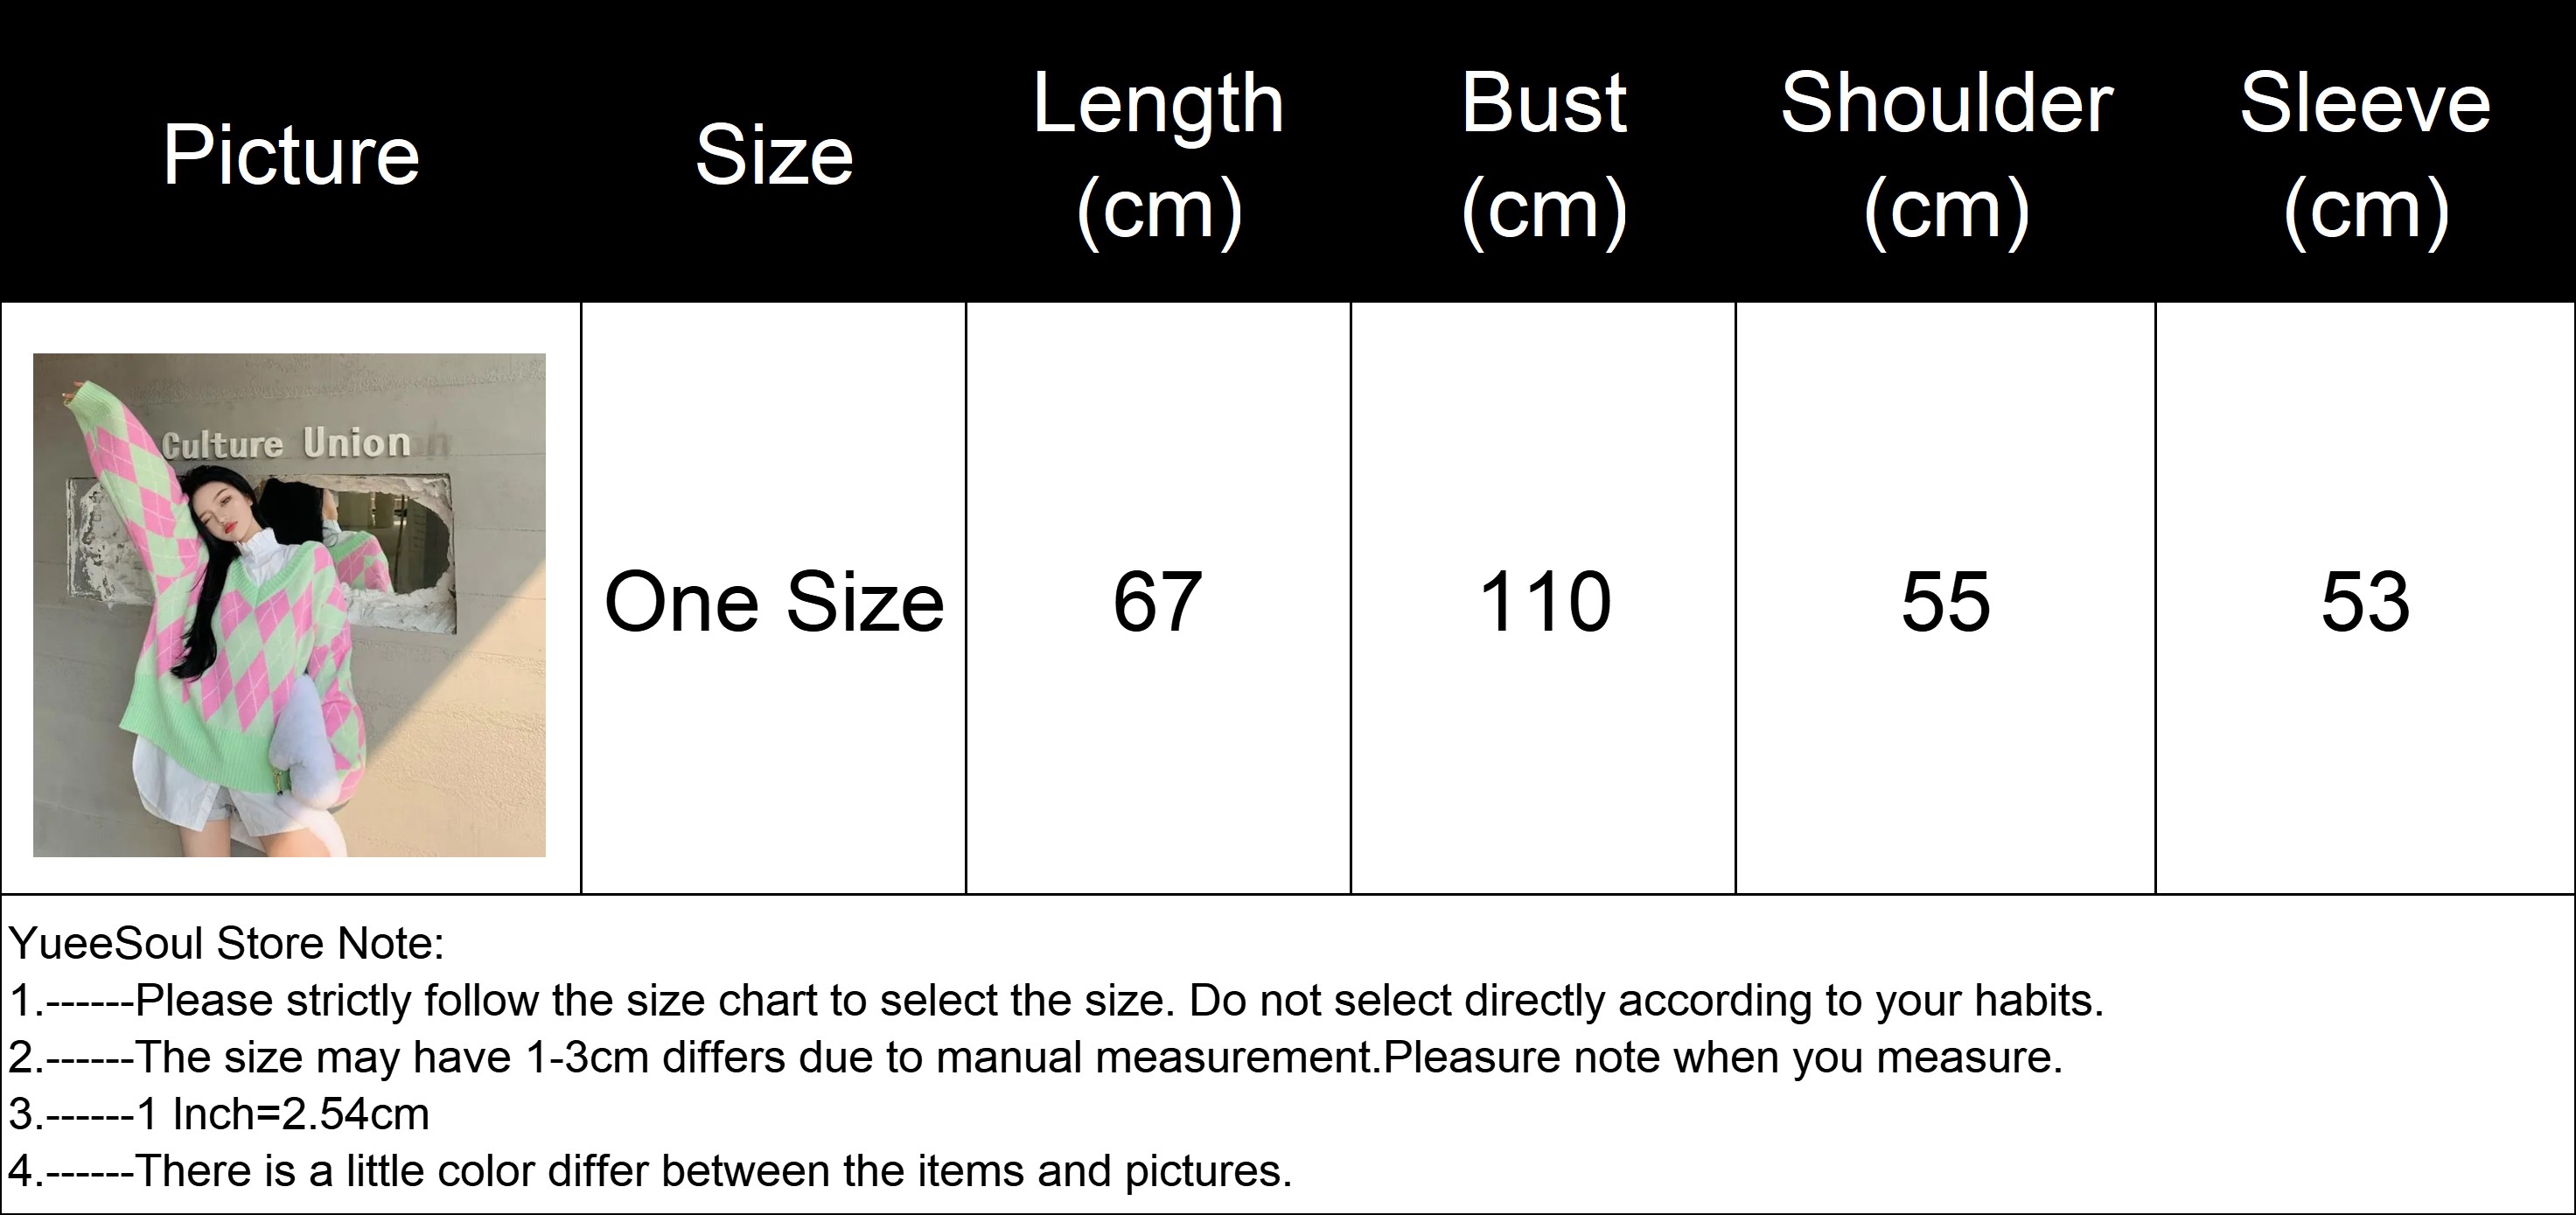Click the Length (cm) header cell
This screenshot has height=1215, width=2576.
click(x=1158, y=155)
